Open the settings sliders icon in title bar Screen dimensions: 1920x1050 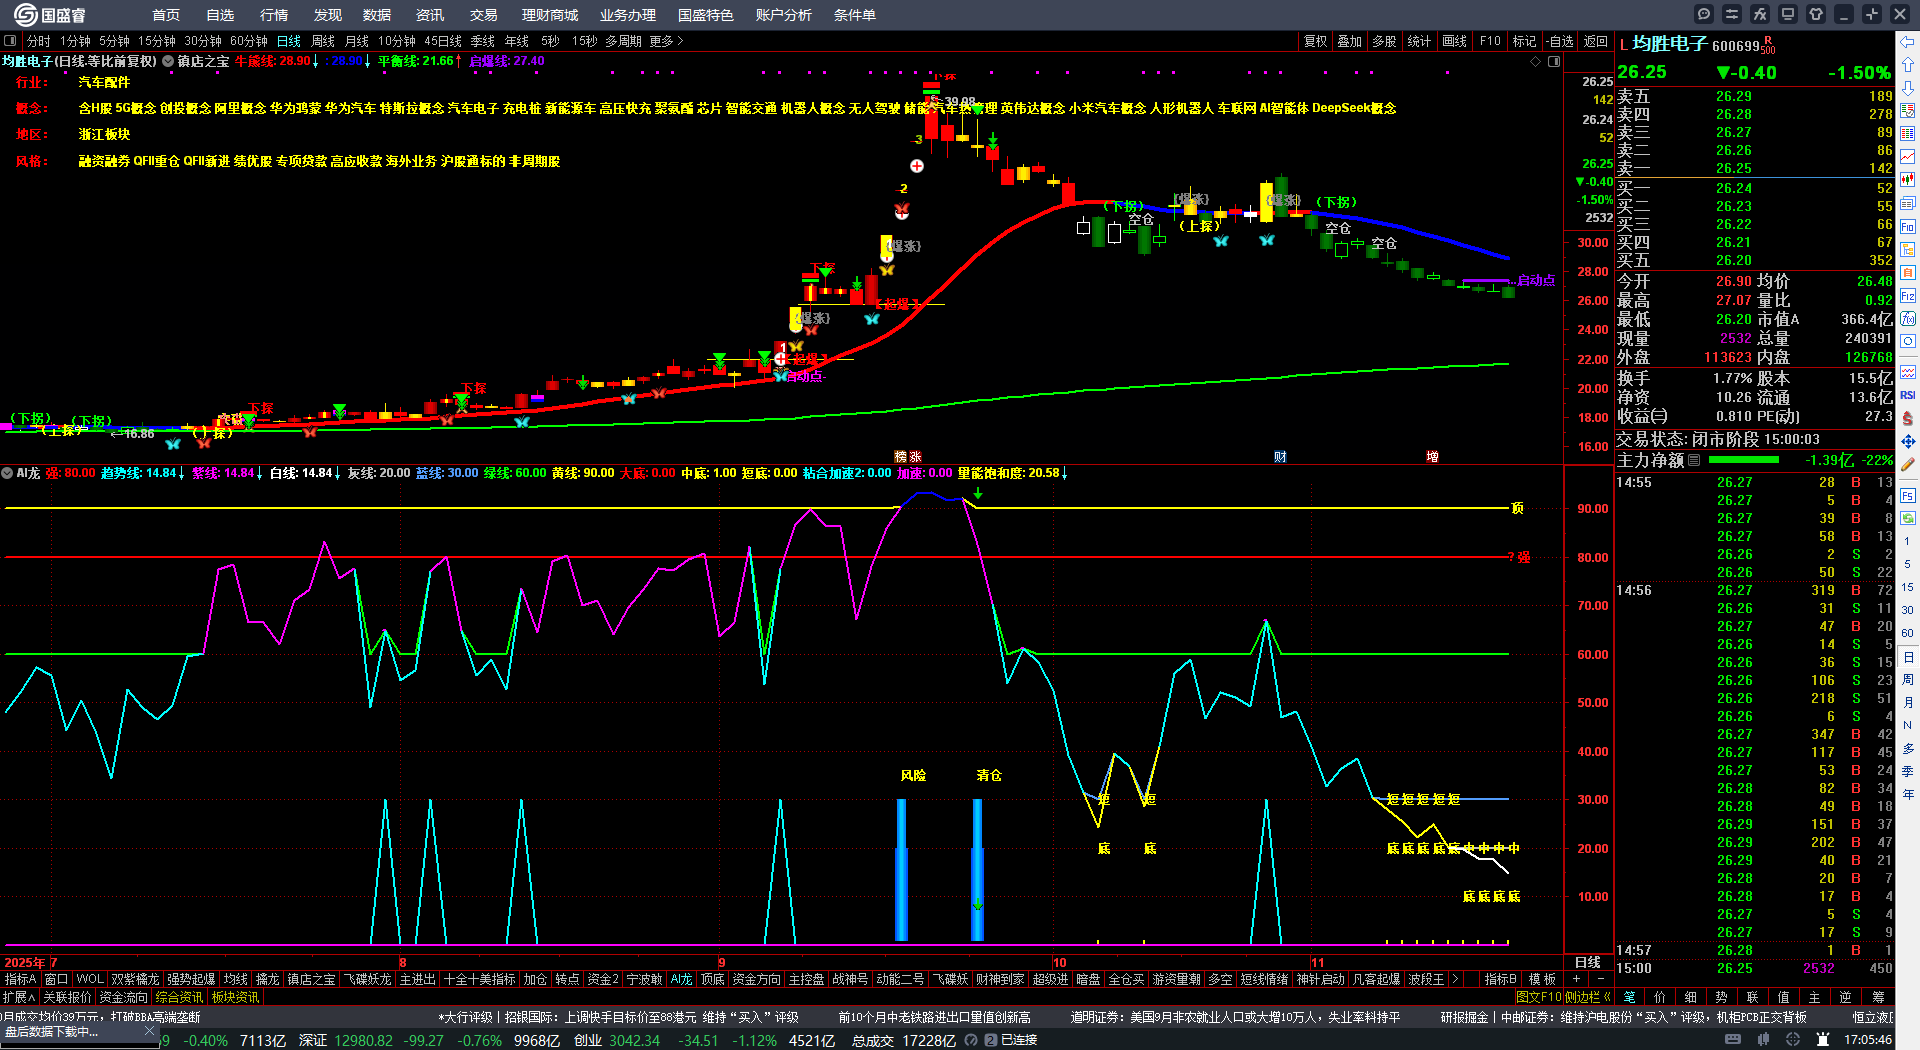pos(1732,14)
